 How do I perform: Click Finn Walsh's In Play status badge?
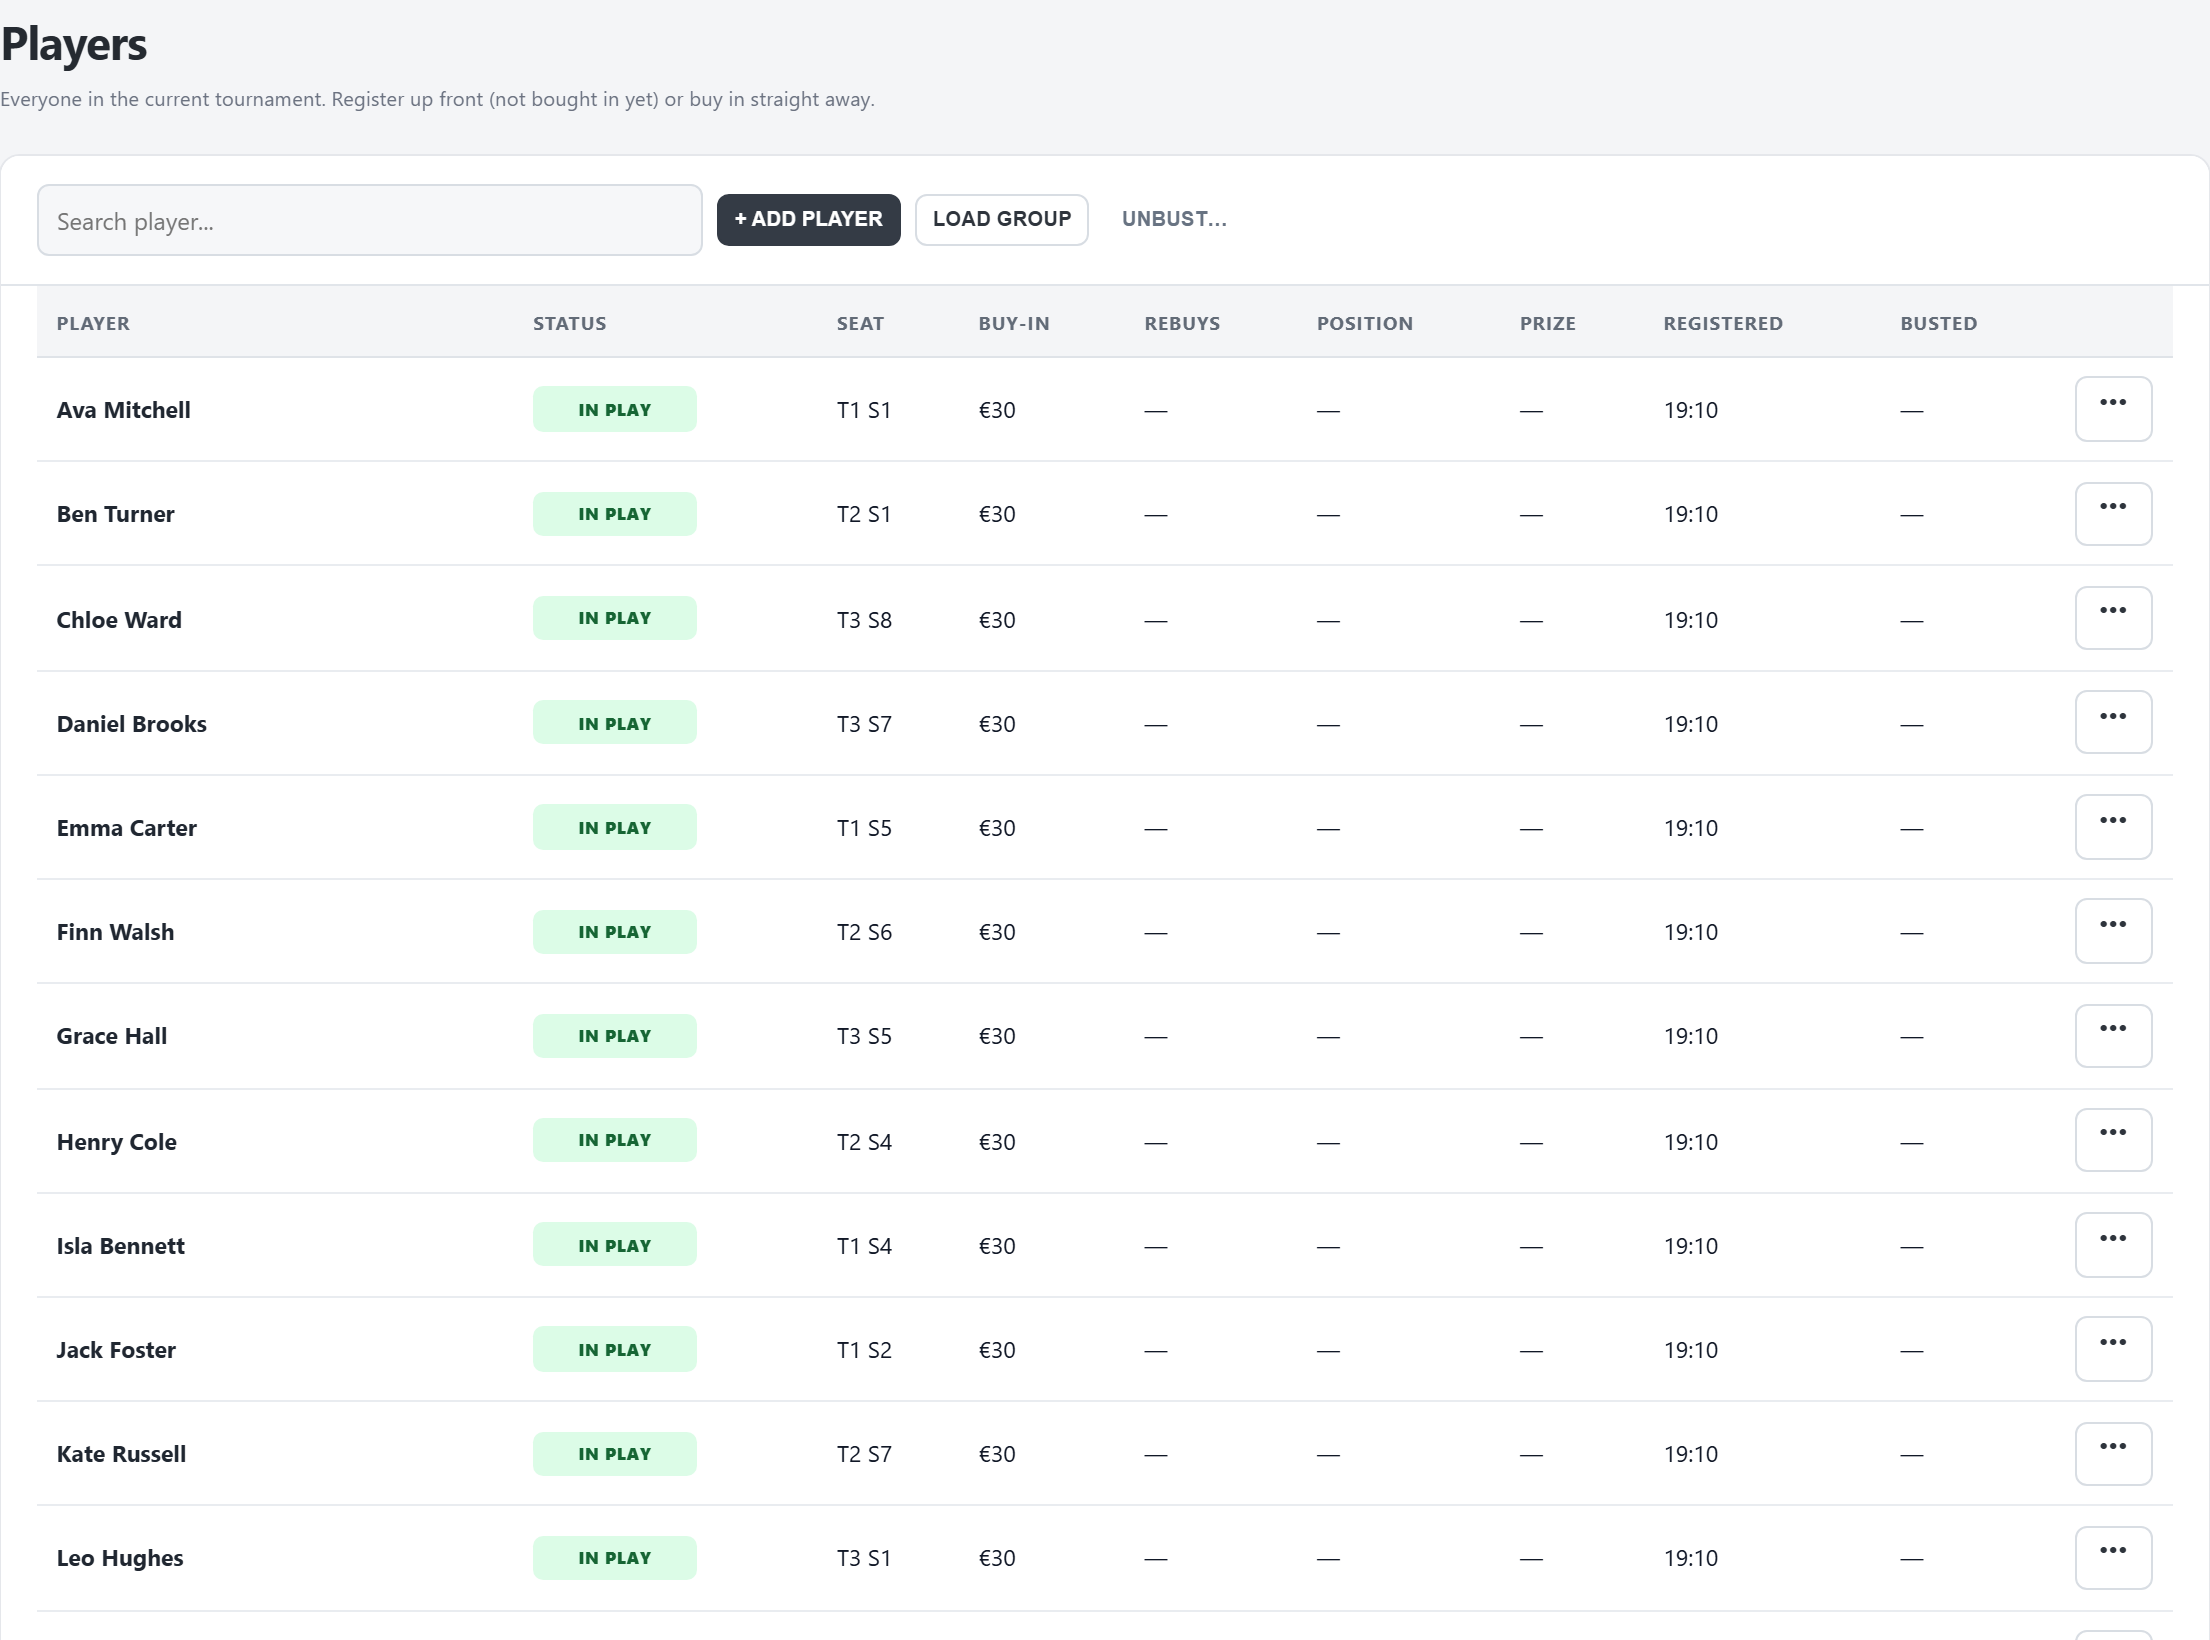point(614,932)
